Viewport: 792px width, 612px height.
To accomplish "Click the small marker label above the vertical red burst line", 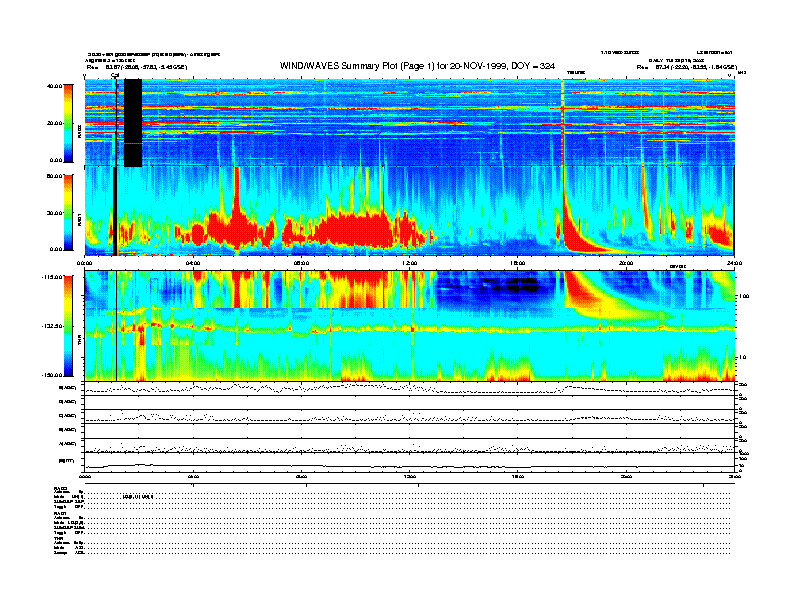I will click(576, 73).
